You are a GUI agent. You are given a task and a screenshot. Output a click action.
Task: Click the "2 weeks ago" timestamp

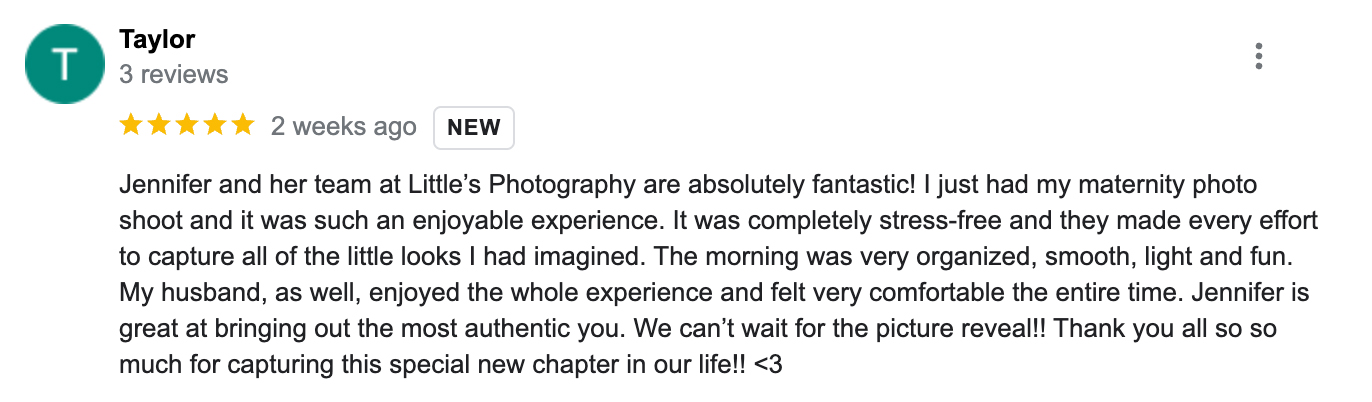[x=344, y=127]
